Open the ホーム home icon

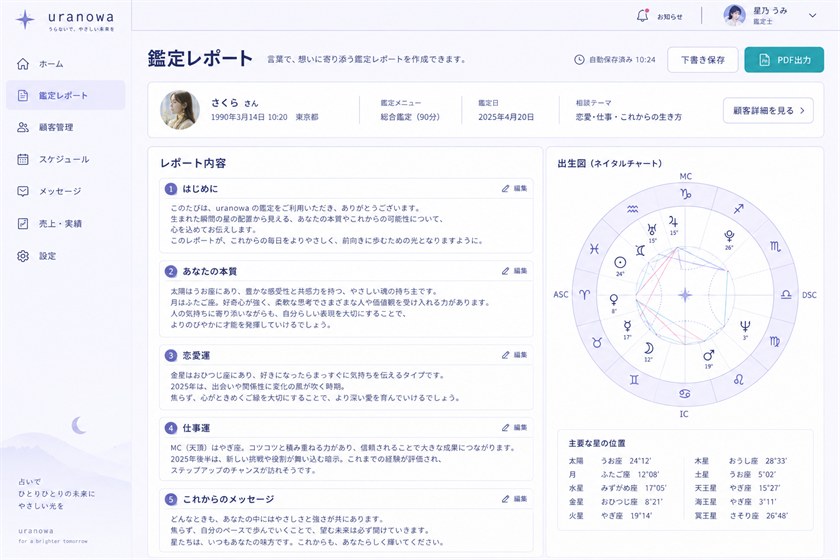tap(23, 64)
